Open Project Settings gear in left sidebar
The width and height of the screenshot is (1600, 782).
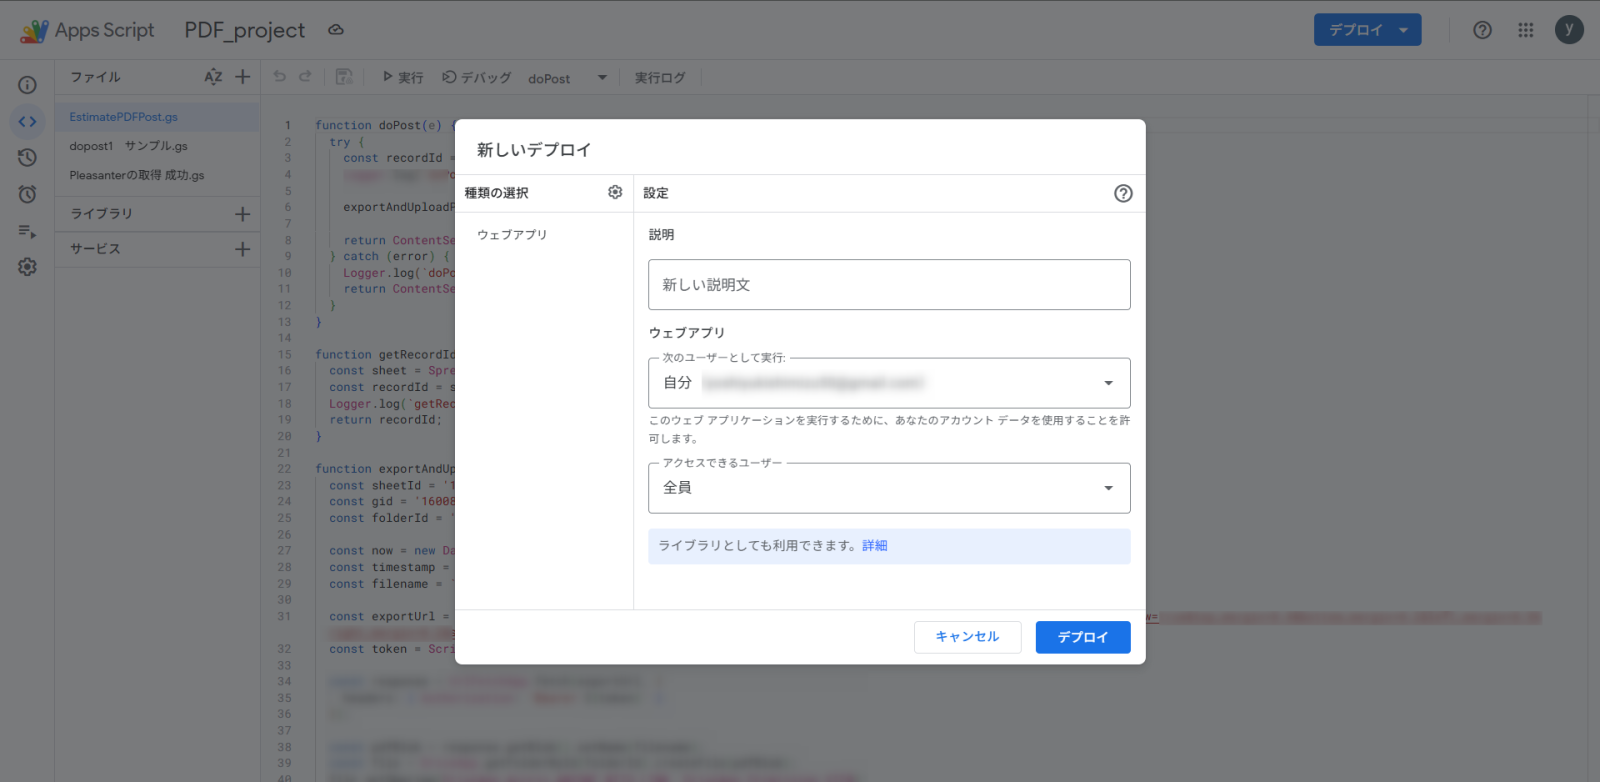pyautogui.click(x=27, y=267)
